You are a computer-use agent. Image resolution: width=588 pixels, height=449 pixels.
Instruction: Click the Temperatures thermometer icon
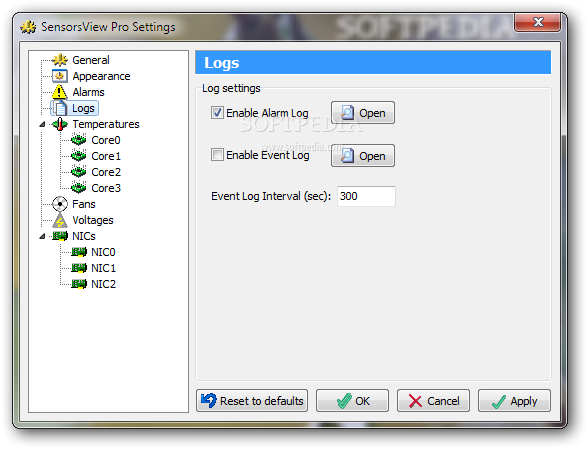(60, 124)
